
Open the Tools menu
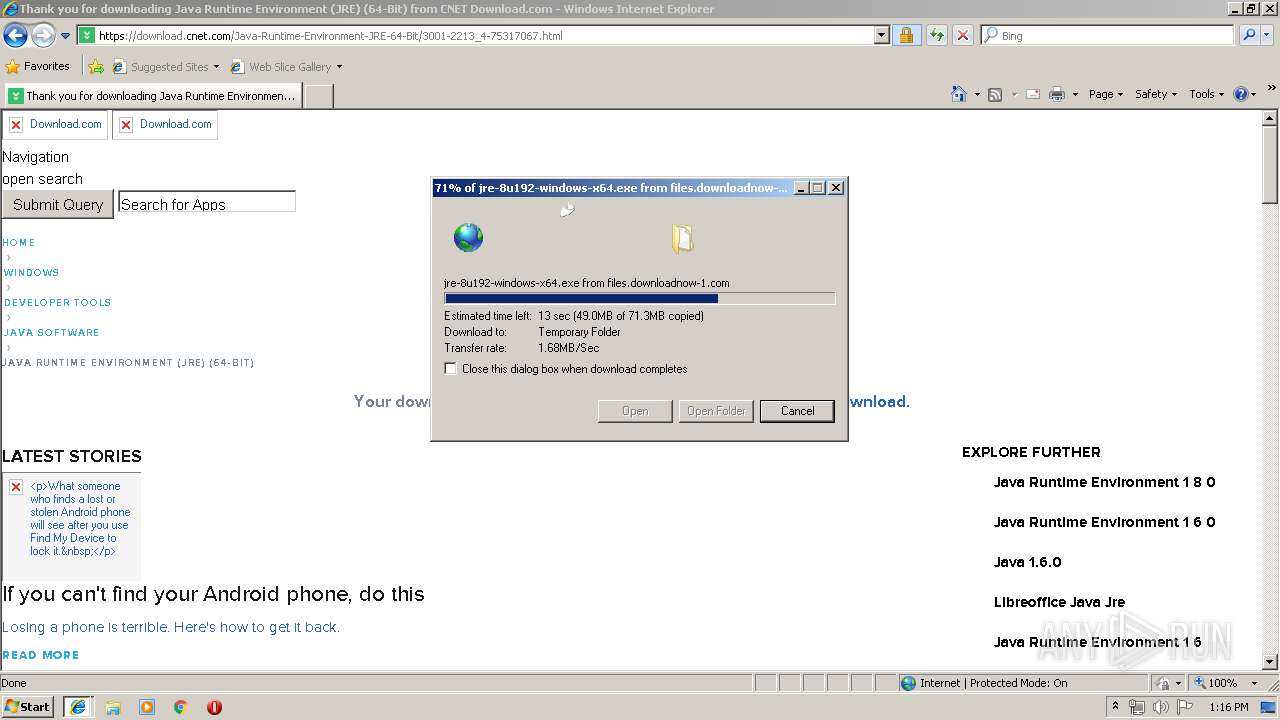pos(1206,94)
